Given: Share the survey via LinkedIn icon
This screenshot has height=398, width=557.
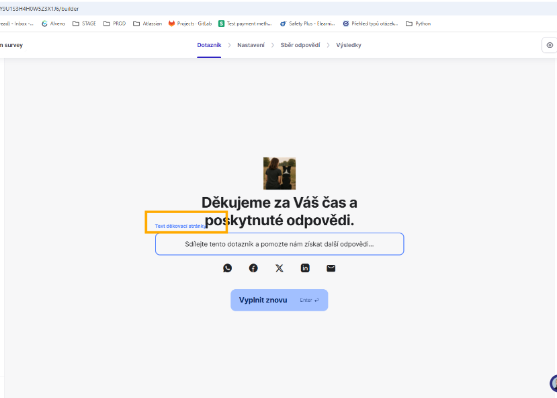Looking at the screenshot, I should tap(305, 268).
